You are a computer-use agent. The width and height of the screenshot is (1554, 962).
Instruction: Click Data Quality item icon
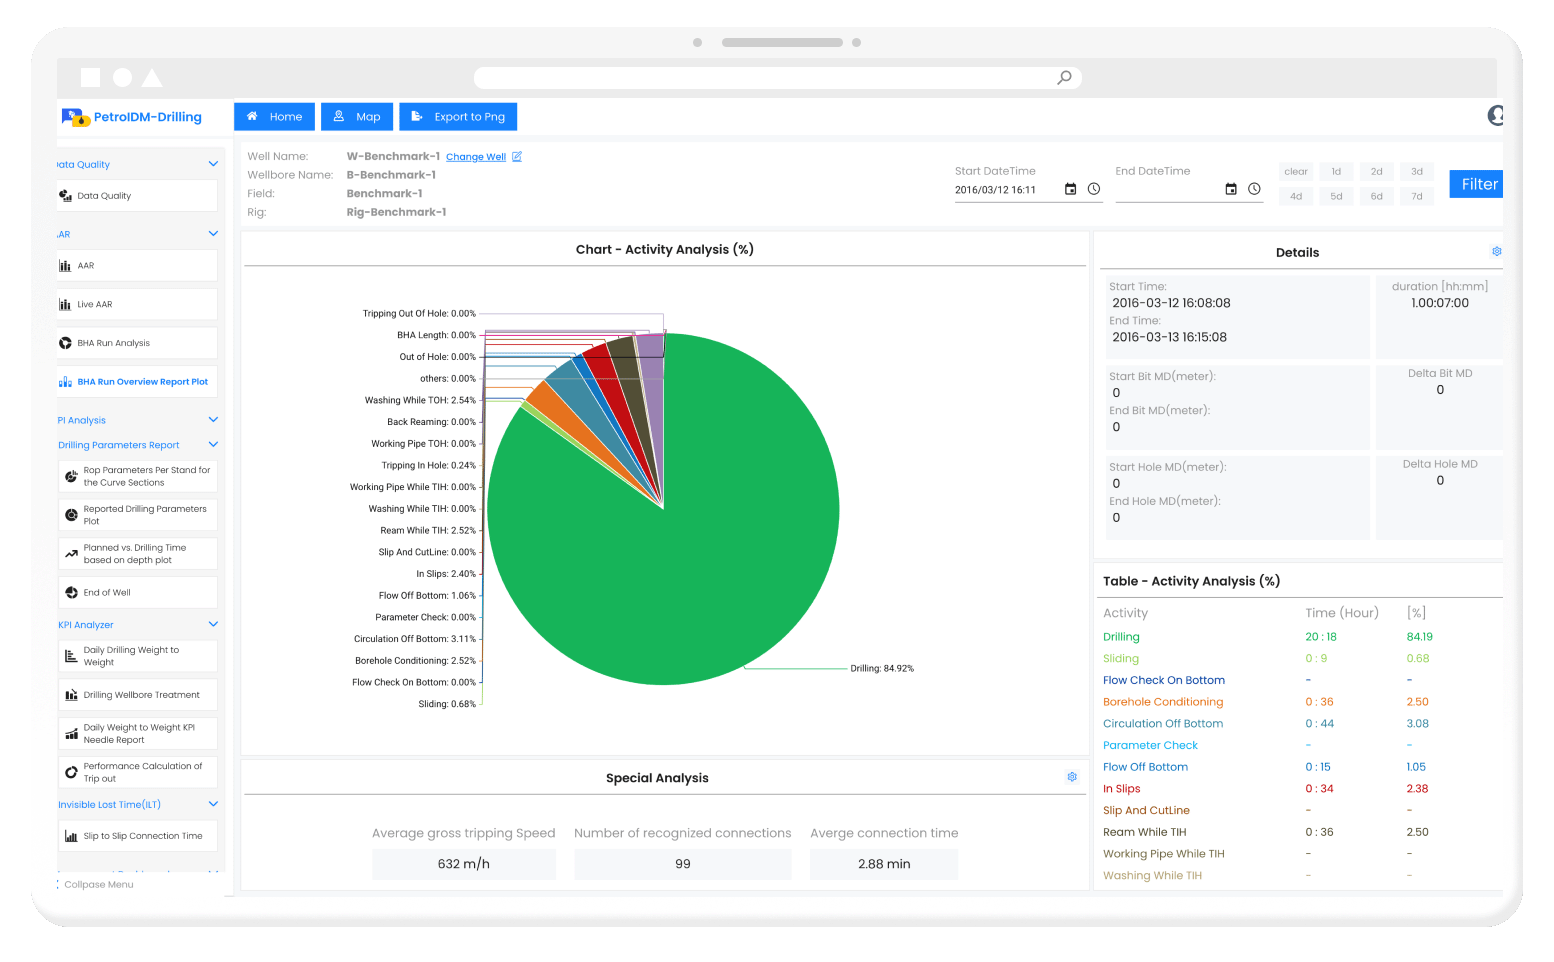(x=65, y=196)
